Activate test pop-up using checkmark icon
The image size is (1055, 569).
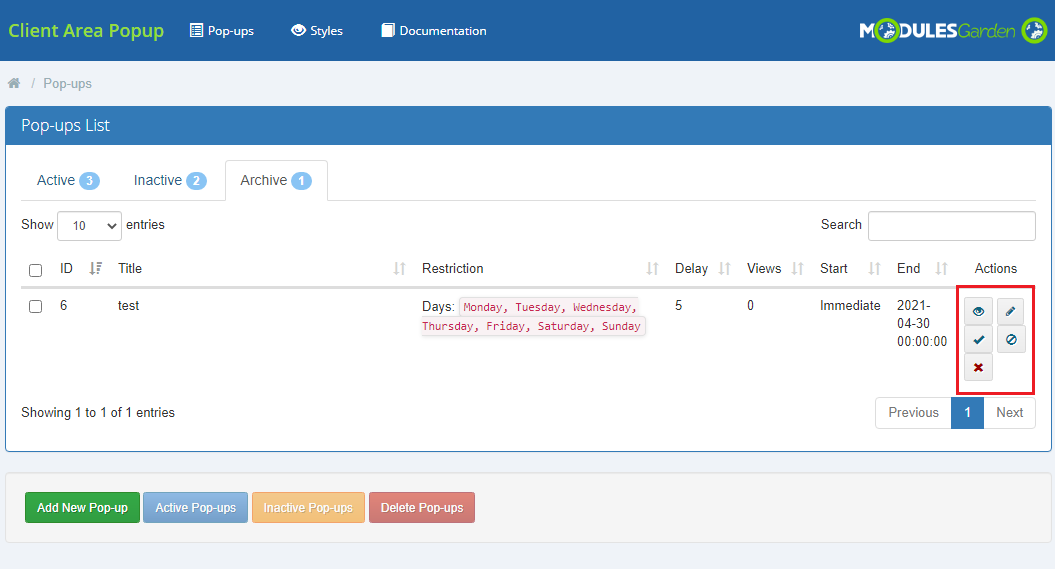(978, 340)
